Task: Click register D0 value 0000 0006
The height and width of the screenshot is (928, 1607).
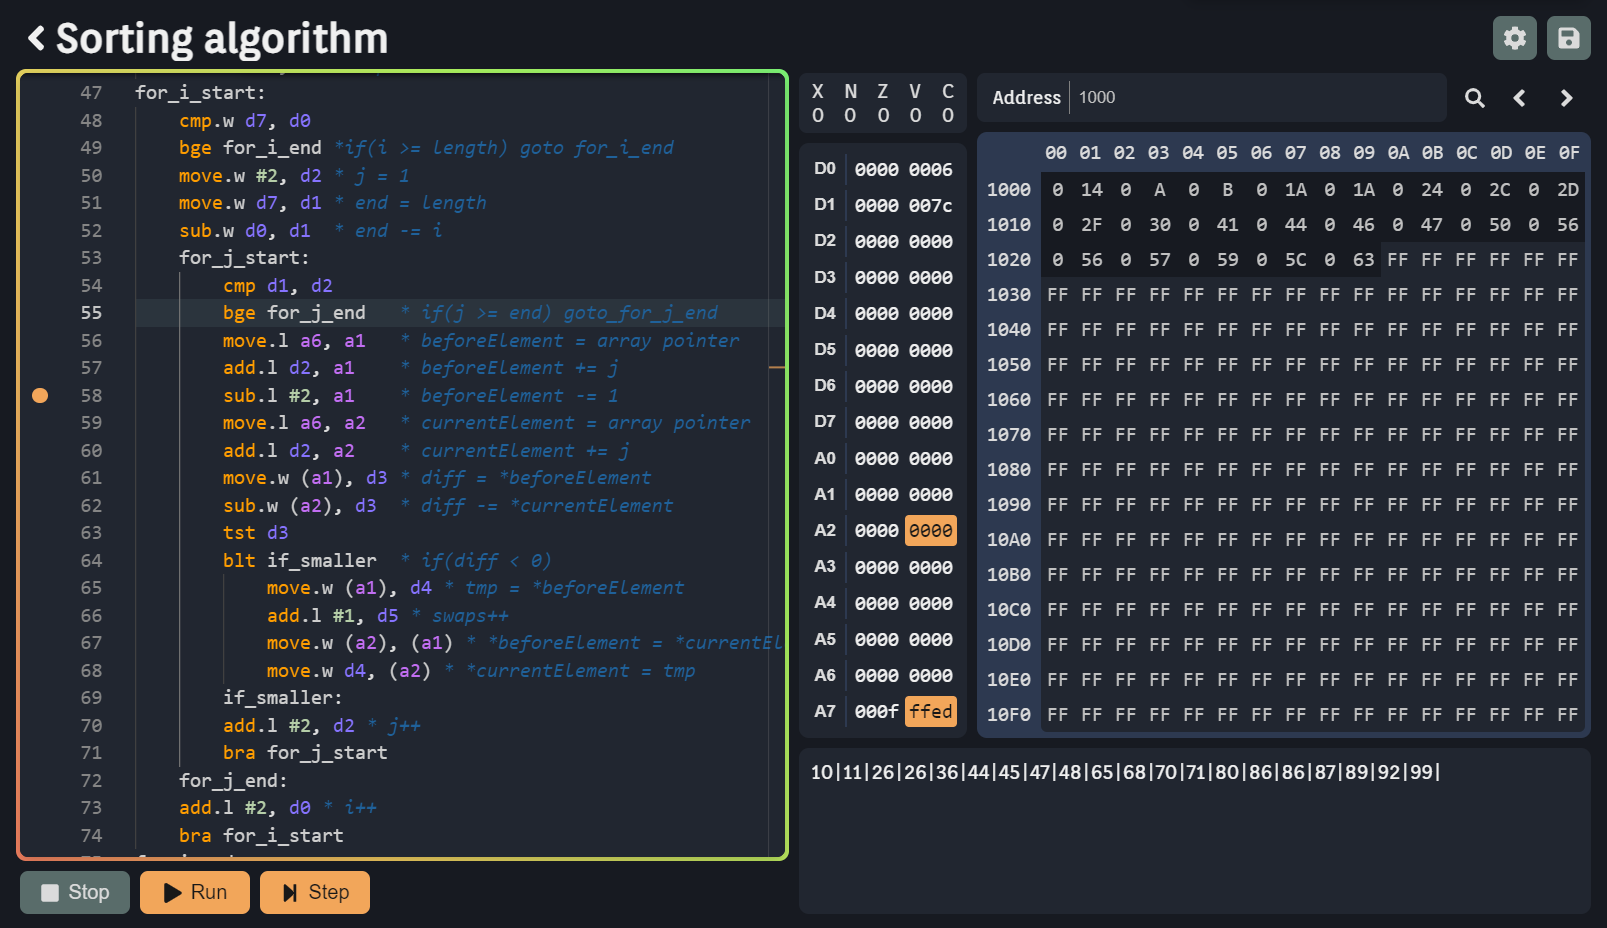Action: pos(904,169)
